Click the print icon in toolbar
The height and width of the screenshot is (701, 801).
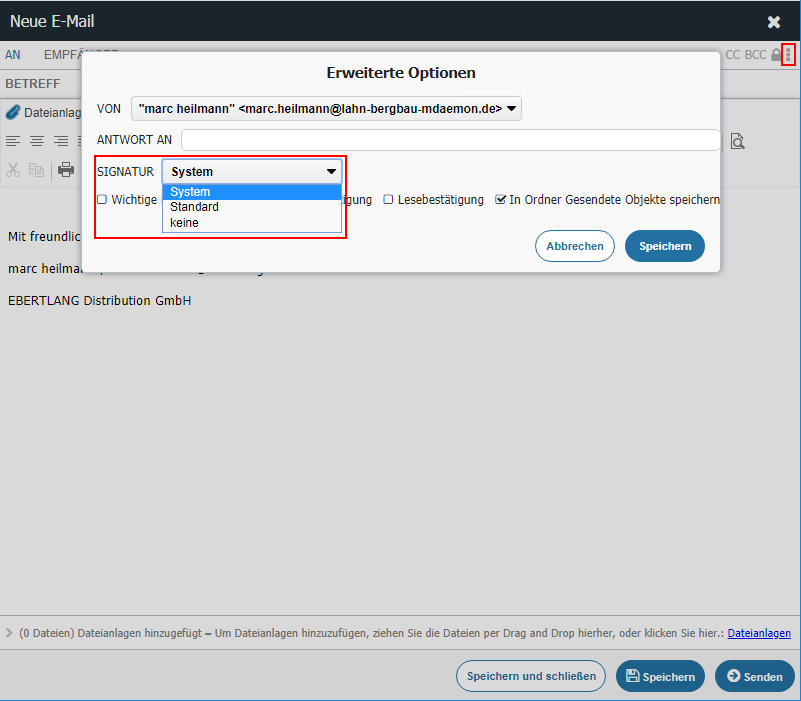[x=66, y=169]
